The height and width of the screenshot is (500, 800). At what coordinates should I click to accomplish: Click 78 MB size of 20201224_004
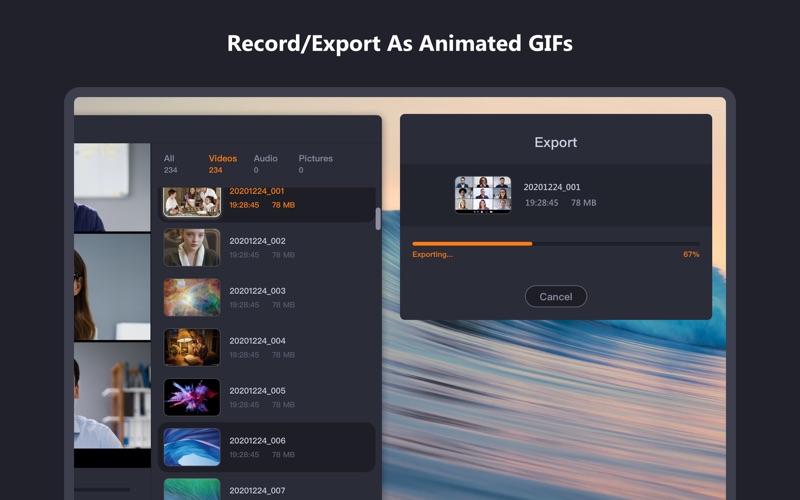[x=283, y=355]
